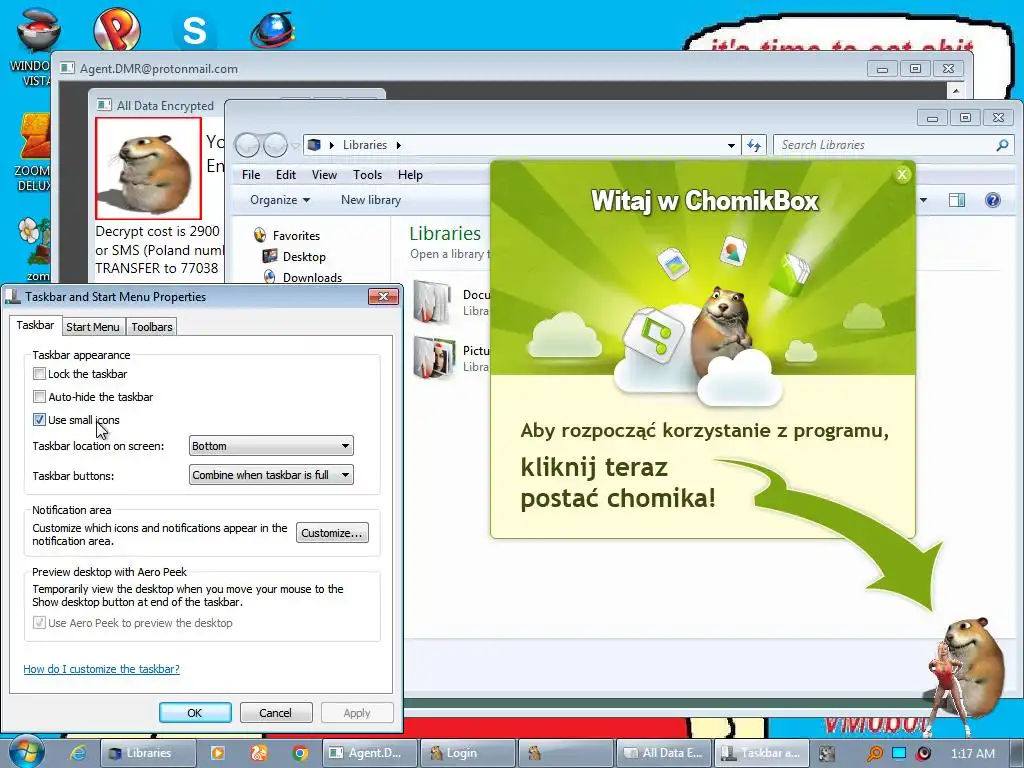Screen dimensions: 1024x768
Task: Open the address bar history dropdown
Action: point(731,146)
